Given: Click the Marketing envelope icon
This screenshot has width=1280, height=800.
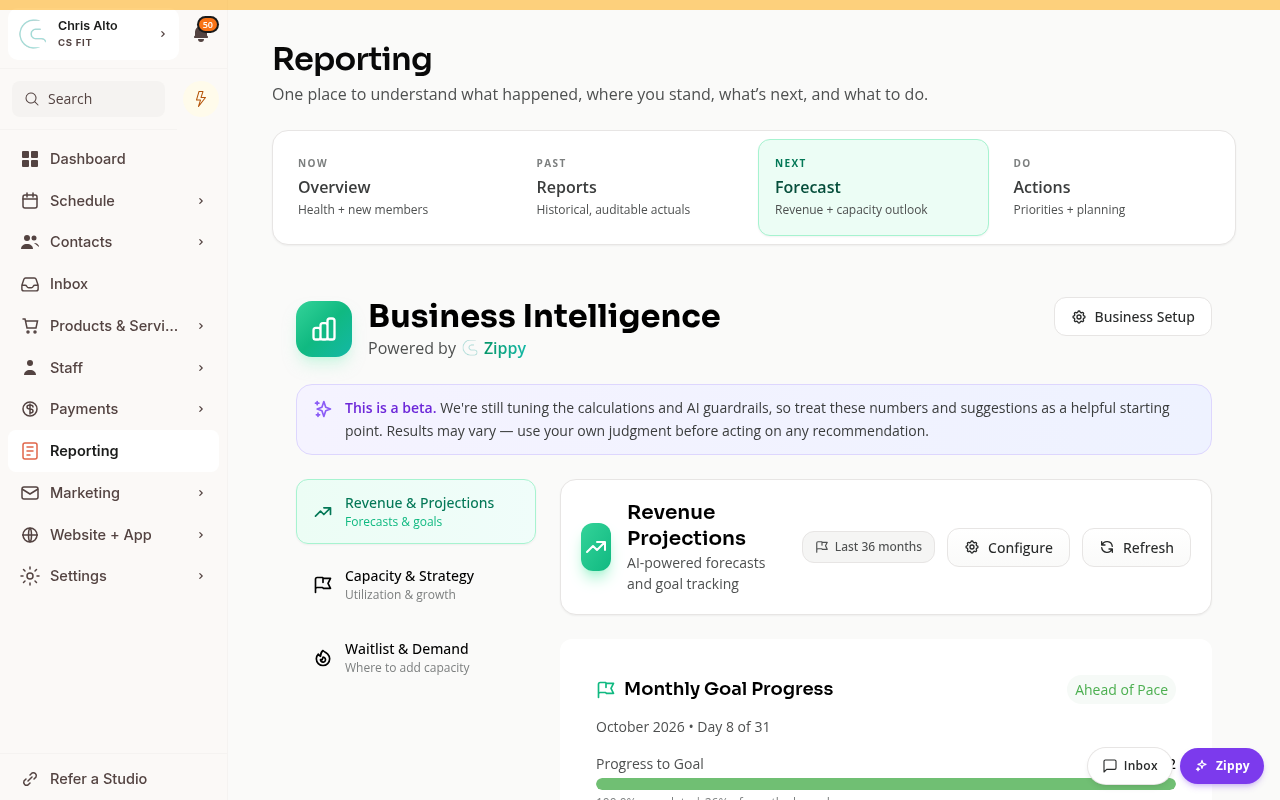Looking at the screenshot, I should coord(30,493).
